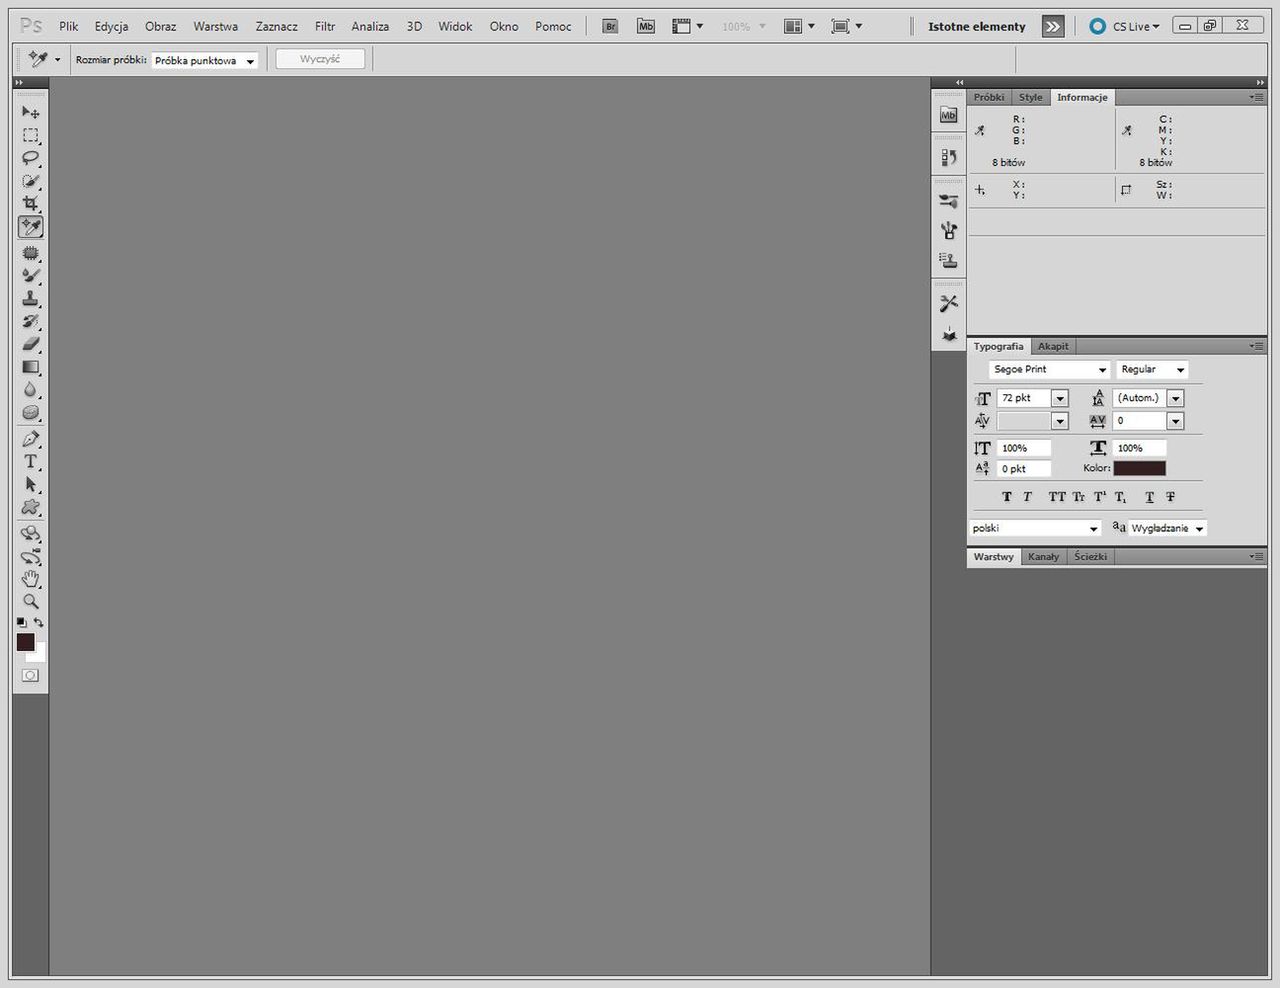This screenshot has width=1280, height=988.
Task: Reset to default foreground and background colors
Action: 22,622
